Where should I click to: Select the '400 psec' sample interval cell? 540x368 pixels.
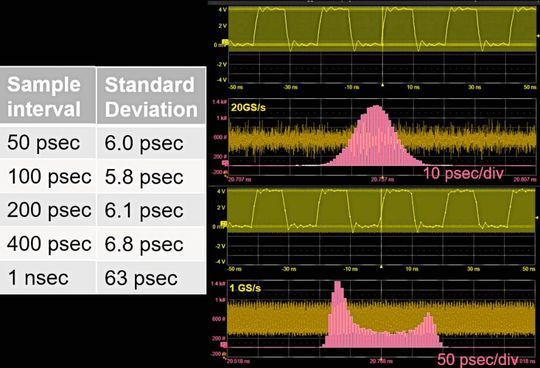coord(48,243)
